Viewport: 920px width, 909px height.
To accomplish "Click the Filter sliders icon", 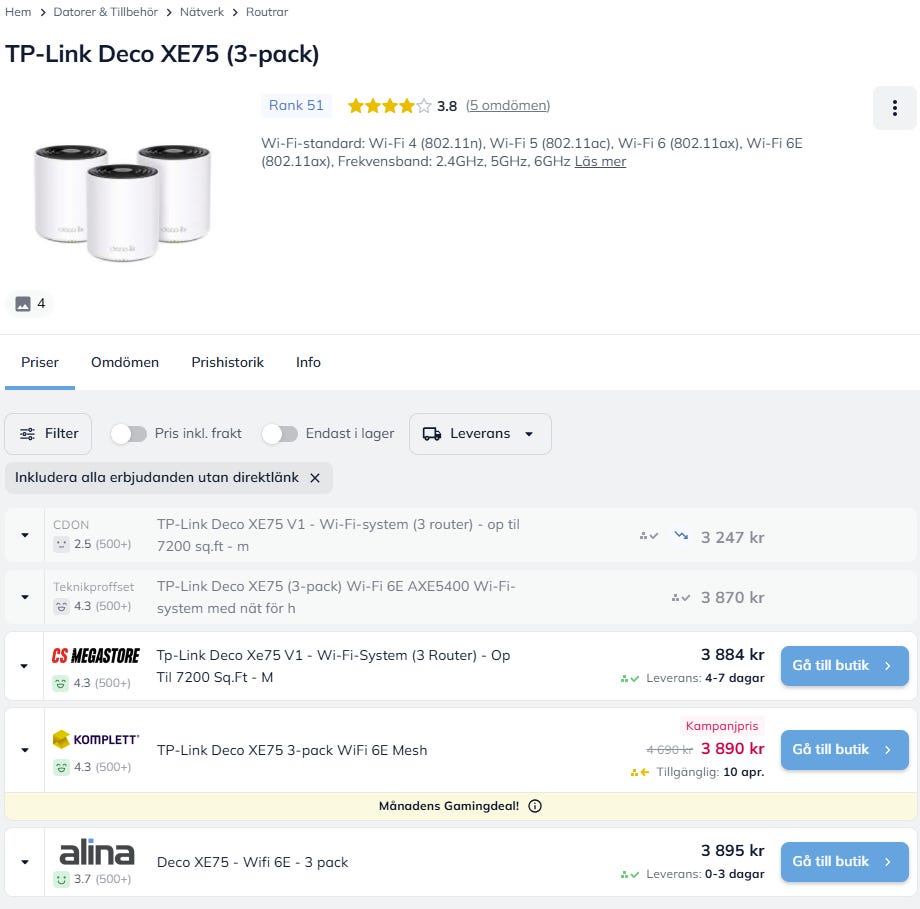I will point(28,434).
